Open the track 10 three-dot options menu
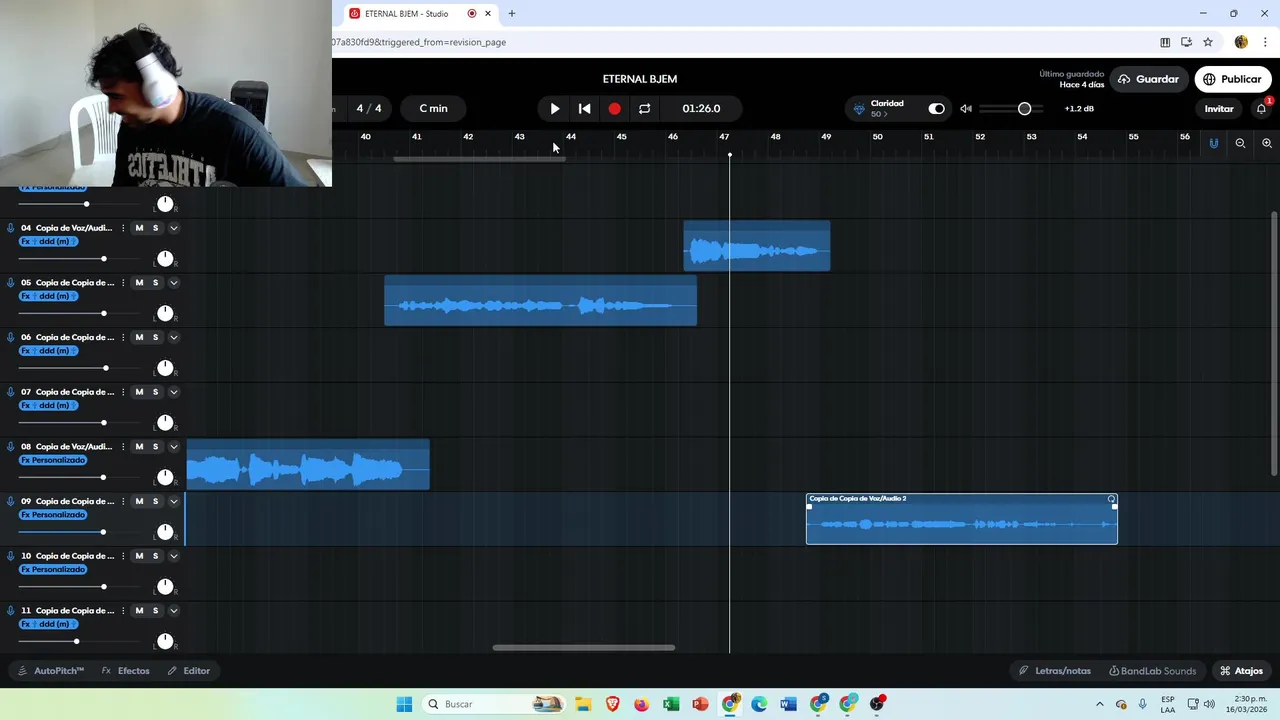Viewport: 1280px width, 720px height. coord(123,556)
